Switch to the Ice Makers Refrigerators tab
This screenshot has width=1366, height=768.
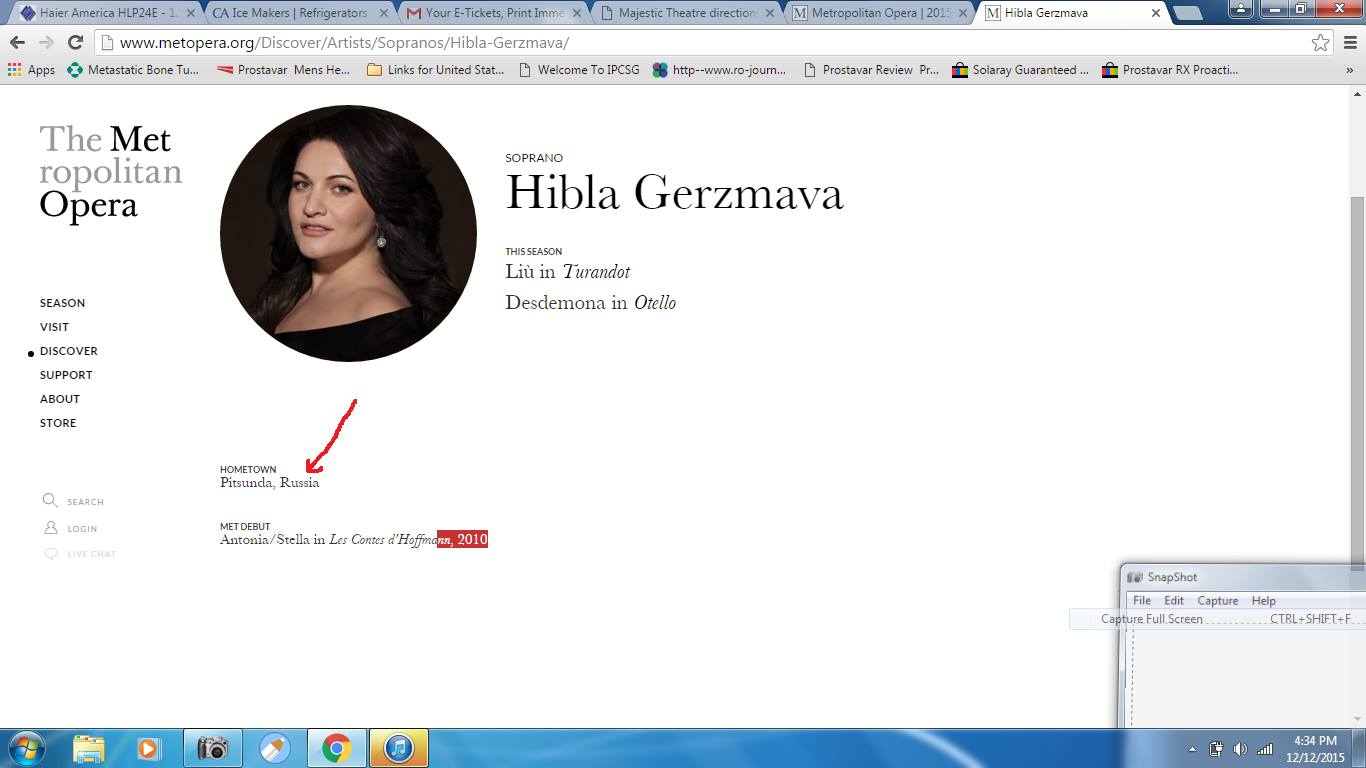point(299,13)
